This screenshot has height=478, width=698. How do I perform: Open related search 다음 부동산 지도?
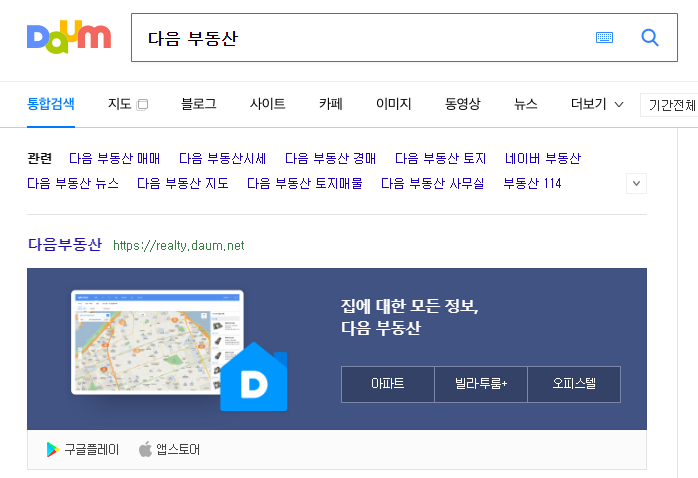point(183,183)
